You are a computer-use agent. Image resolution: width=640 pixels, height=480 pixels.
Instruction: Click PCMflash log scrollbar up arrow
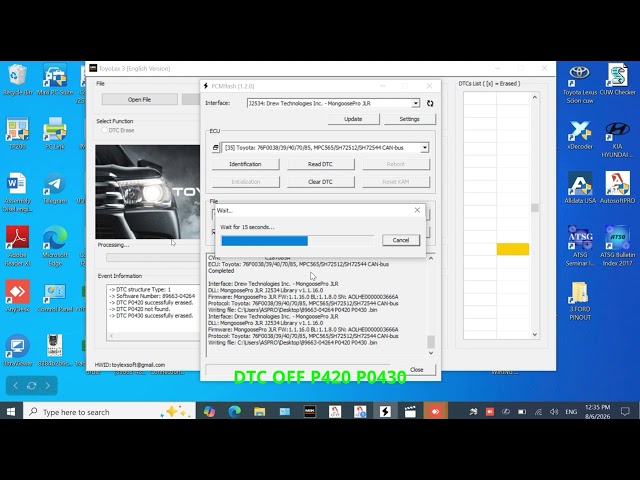(x=431, y=258)
